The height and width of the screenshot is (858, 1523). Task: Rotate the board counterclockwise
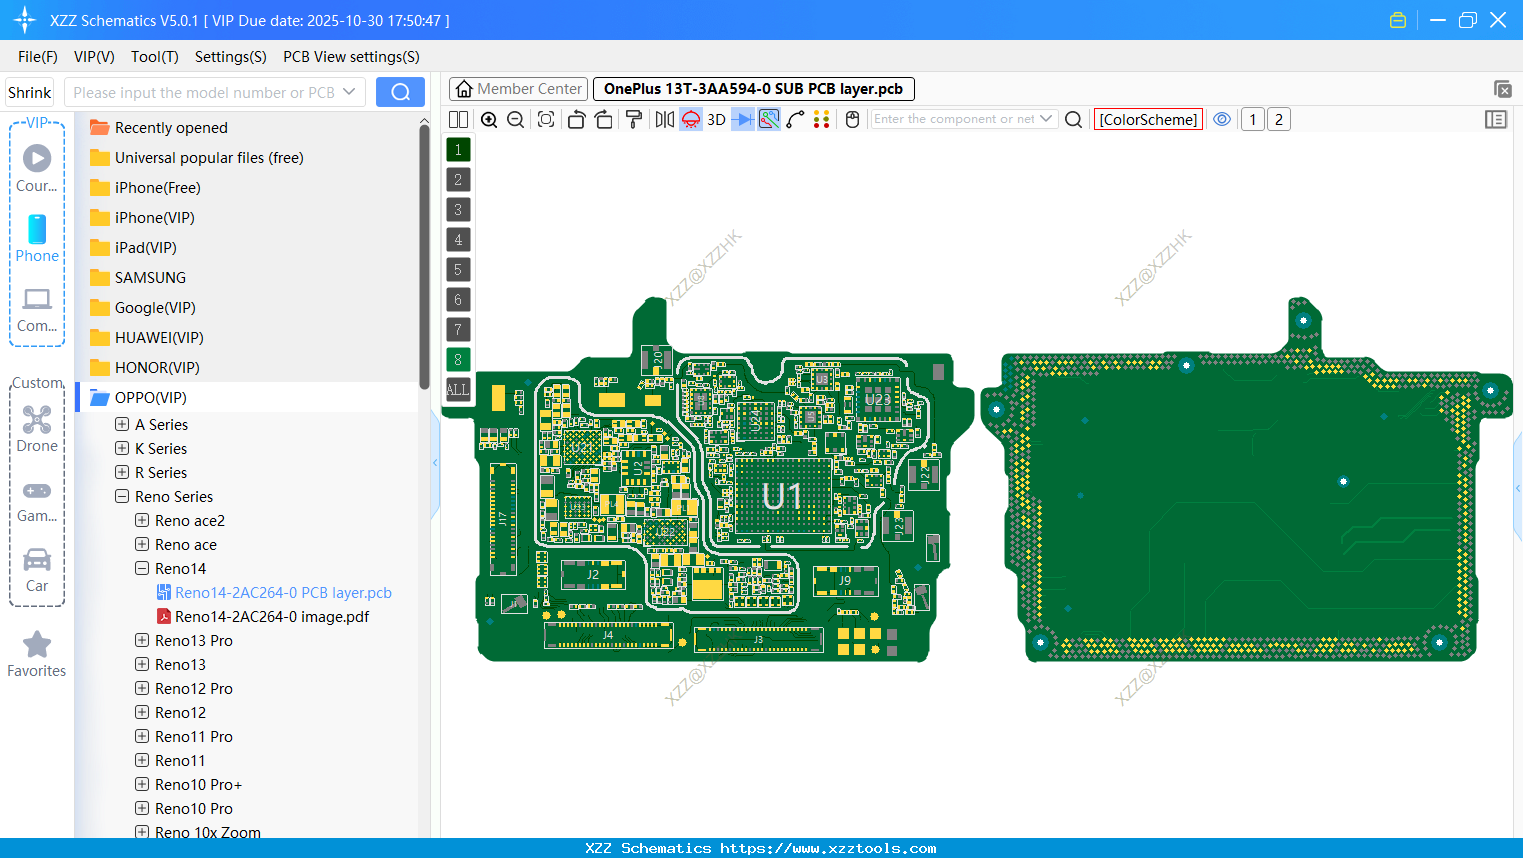576,120
